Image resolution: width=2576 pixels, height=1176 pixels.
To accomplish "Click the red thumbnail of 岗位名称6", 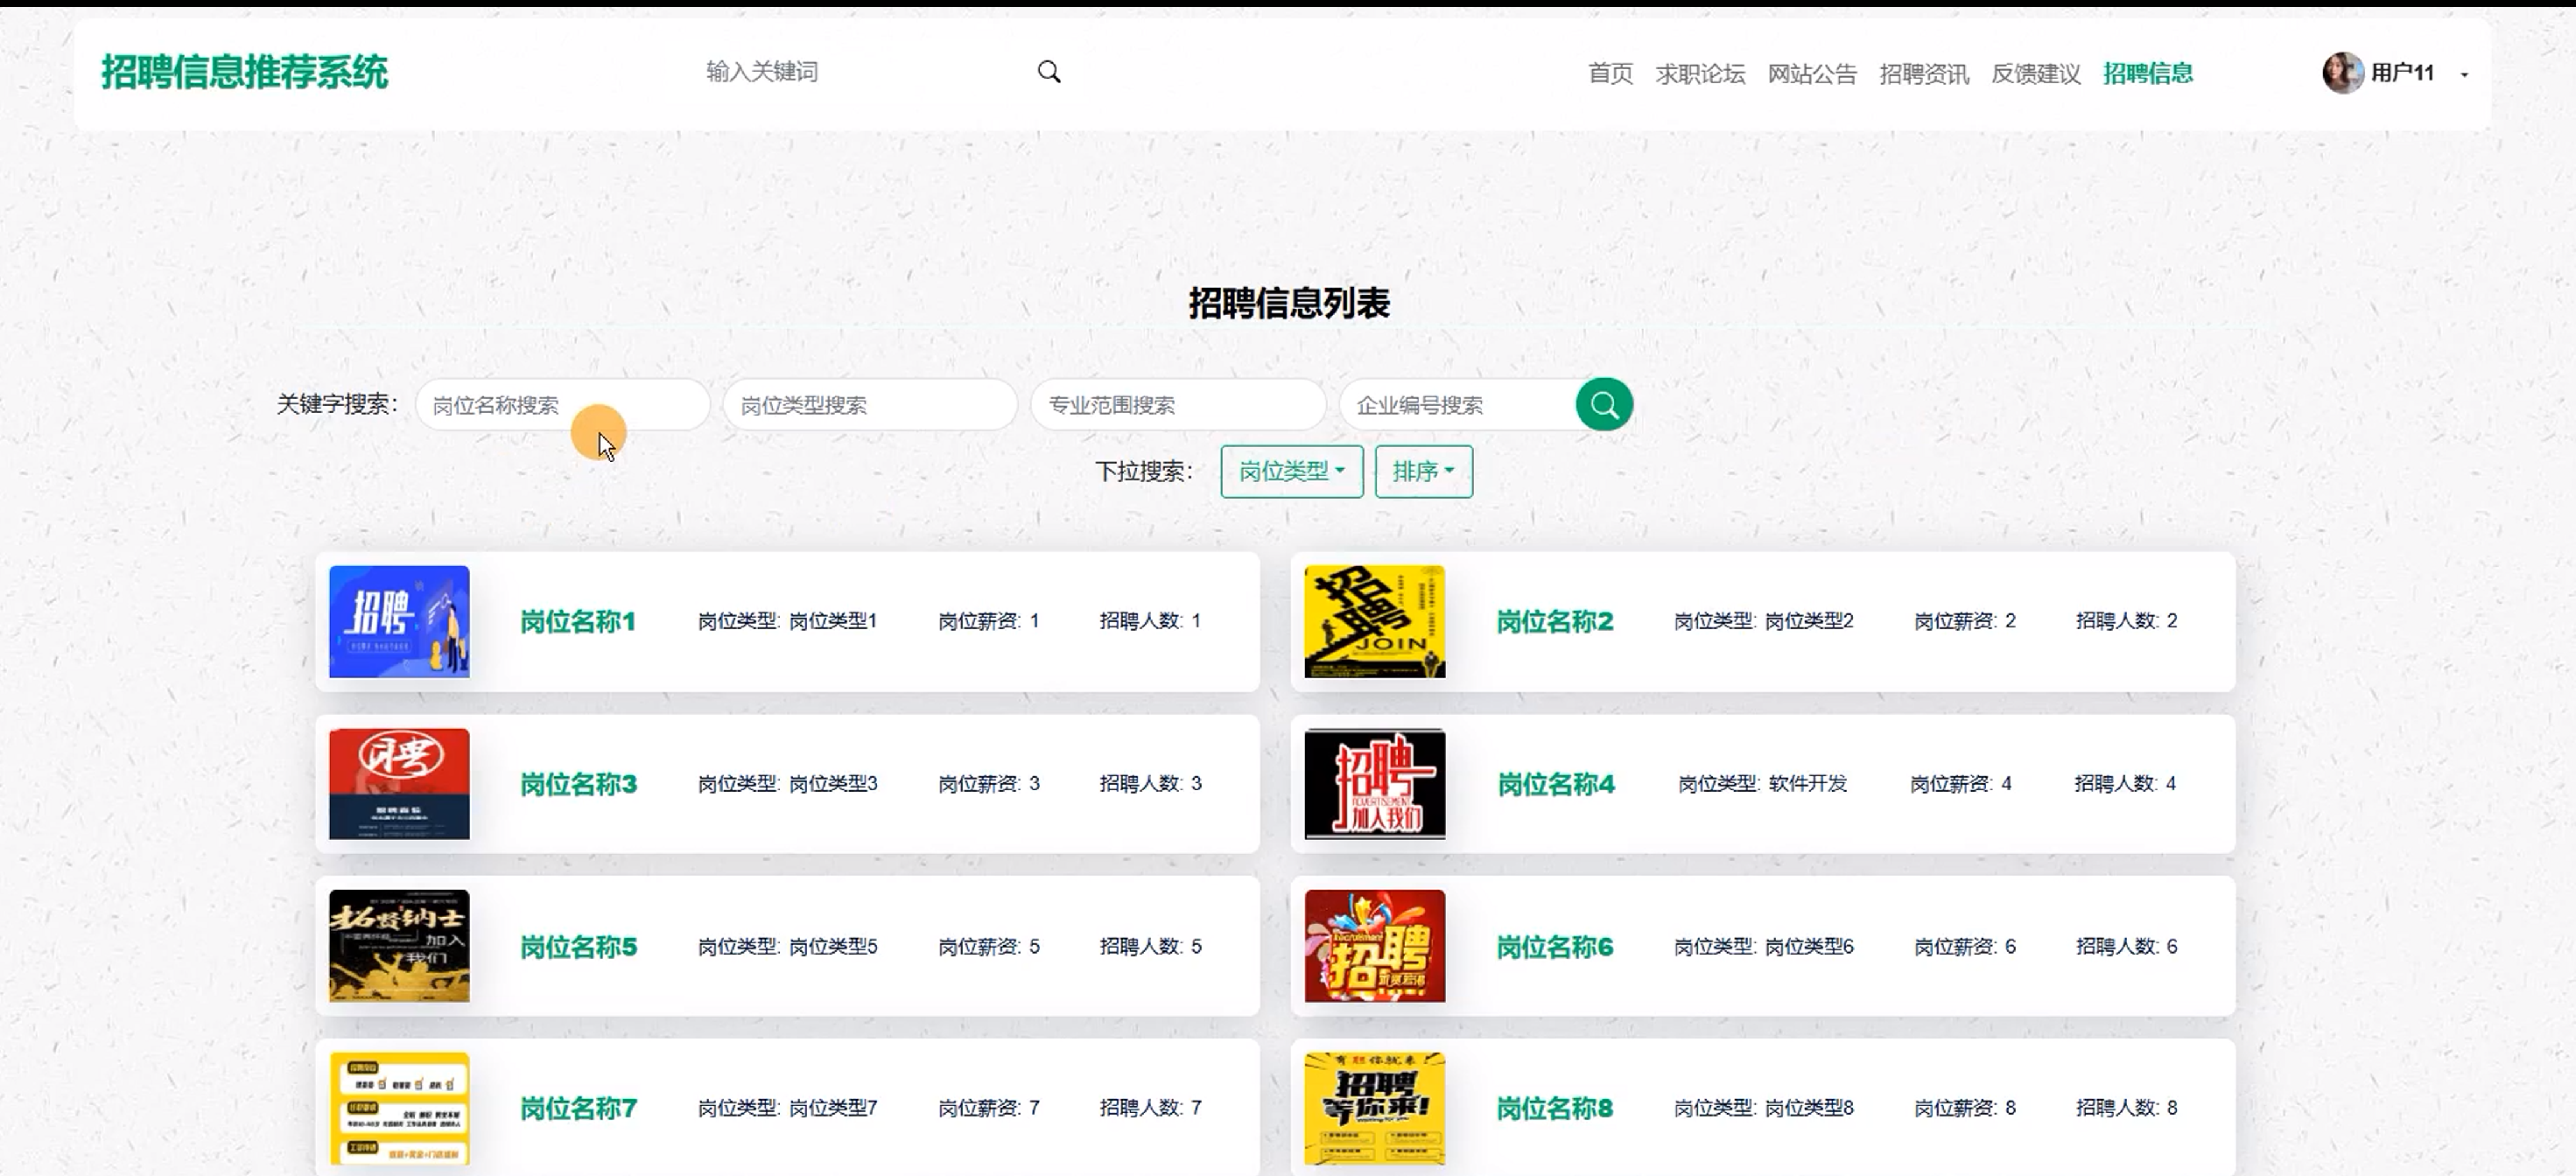I will (x=1374, y=946).
